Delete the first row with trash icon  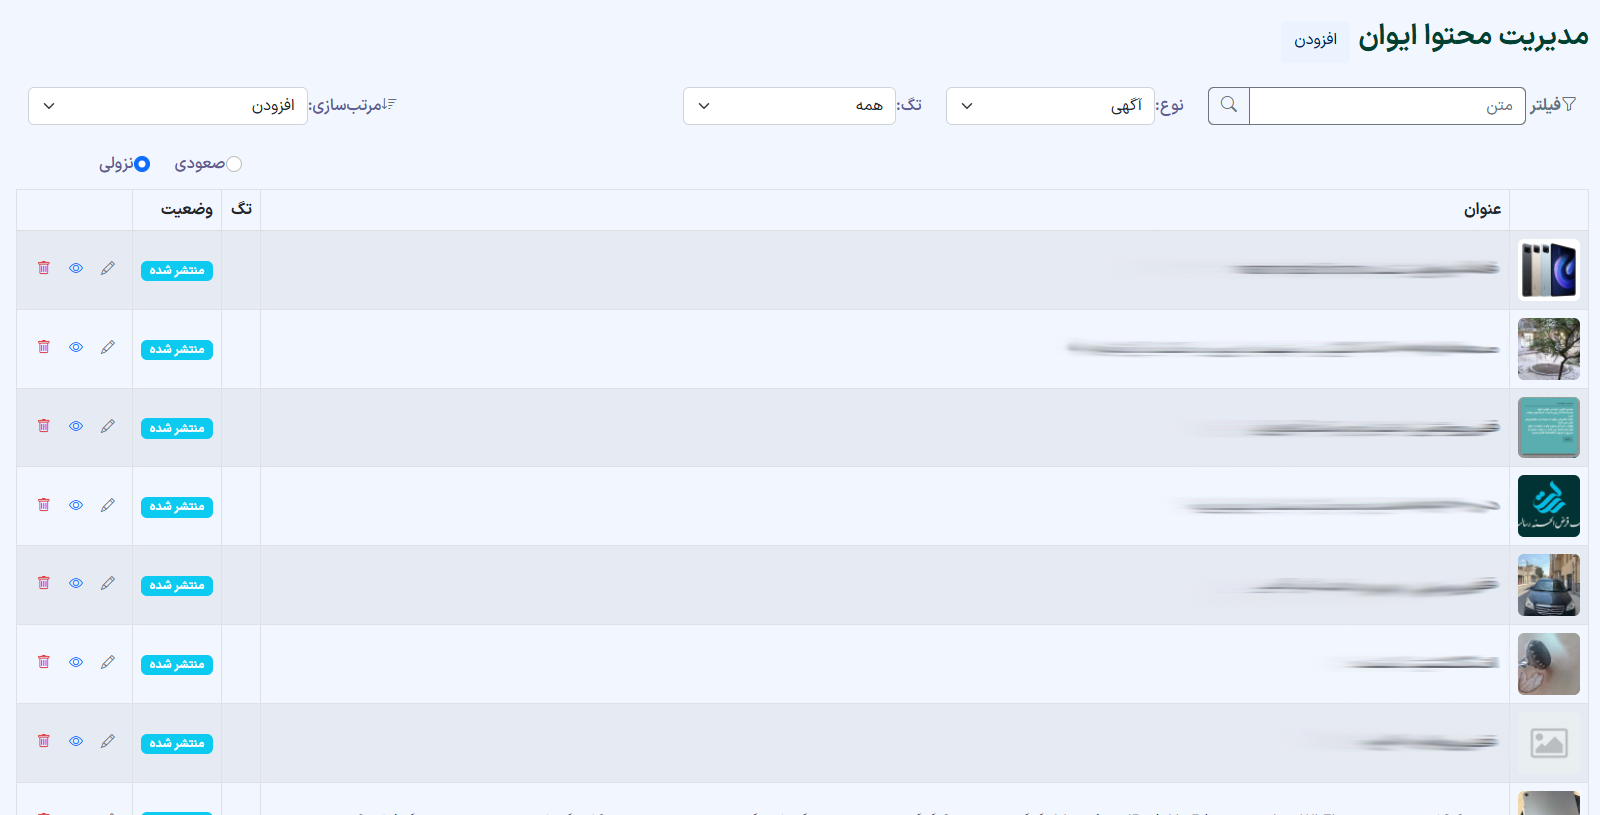(43, 268)
